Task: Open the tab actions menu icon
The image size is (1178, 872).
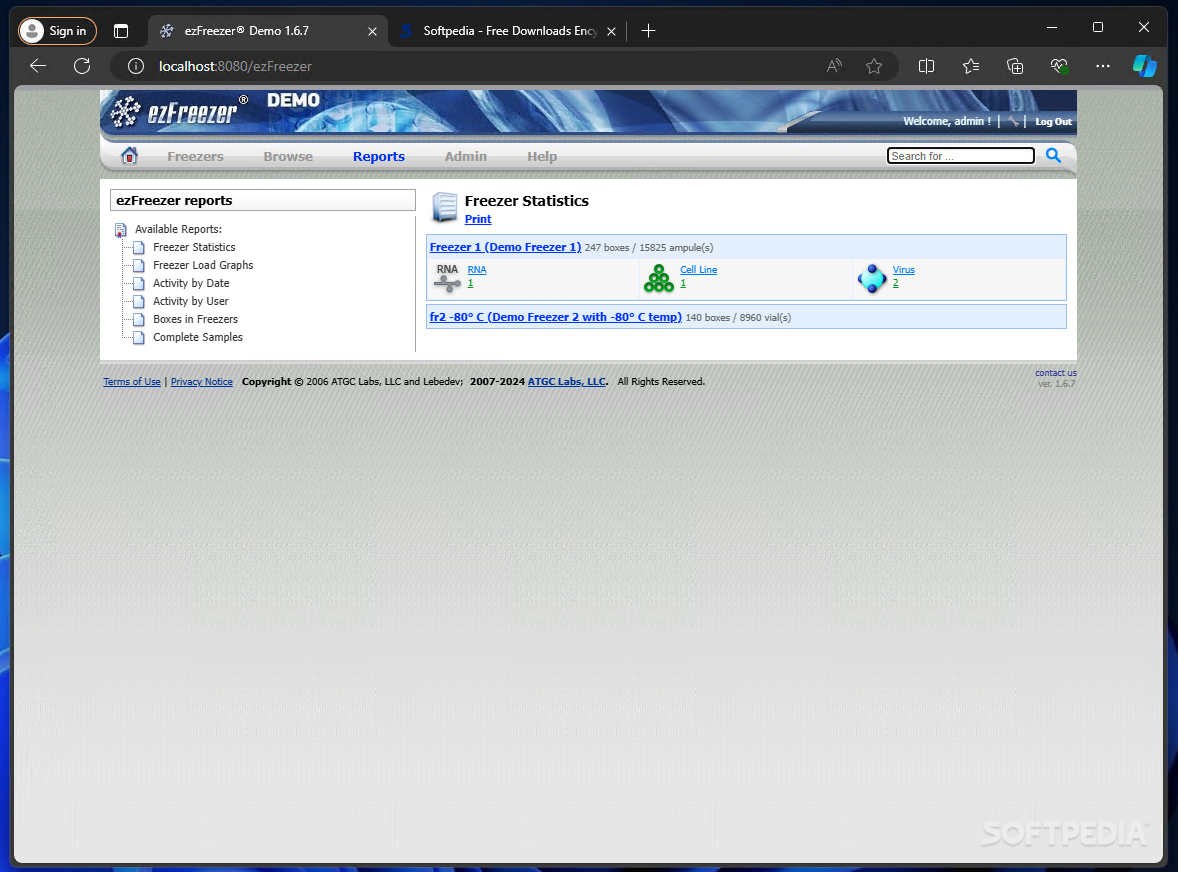Action: pos(121,31)
